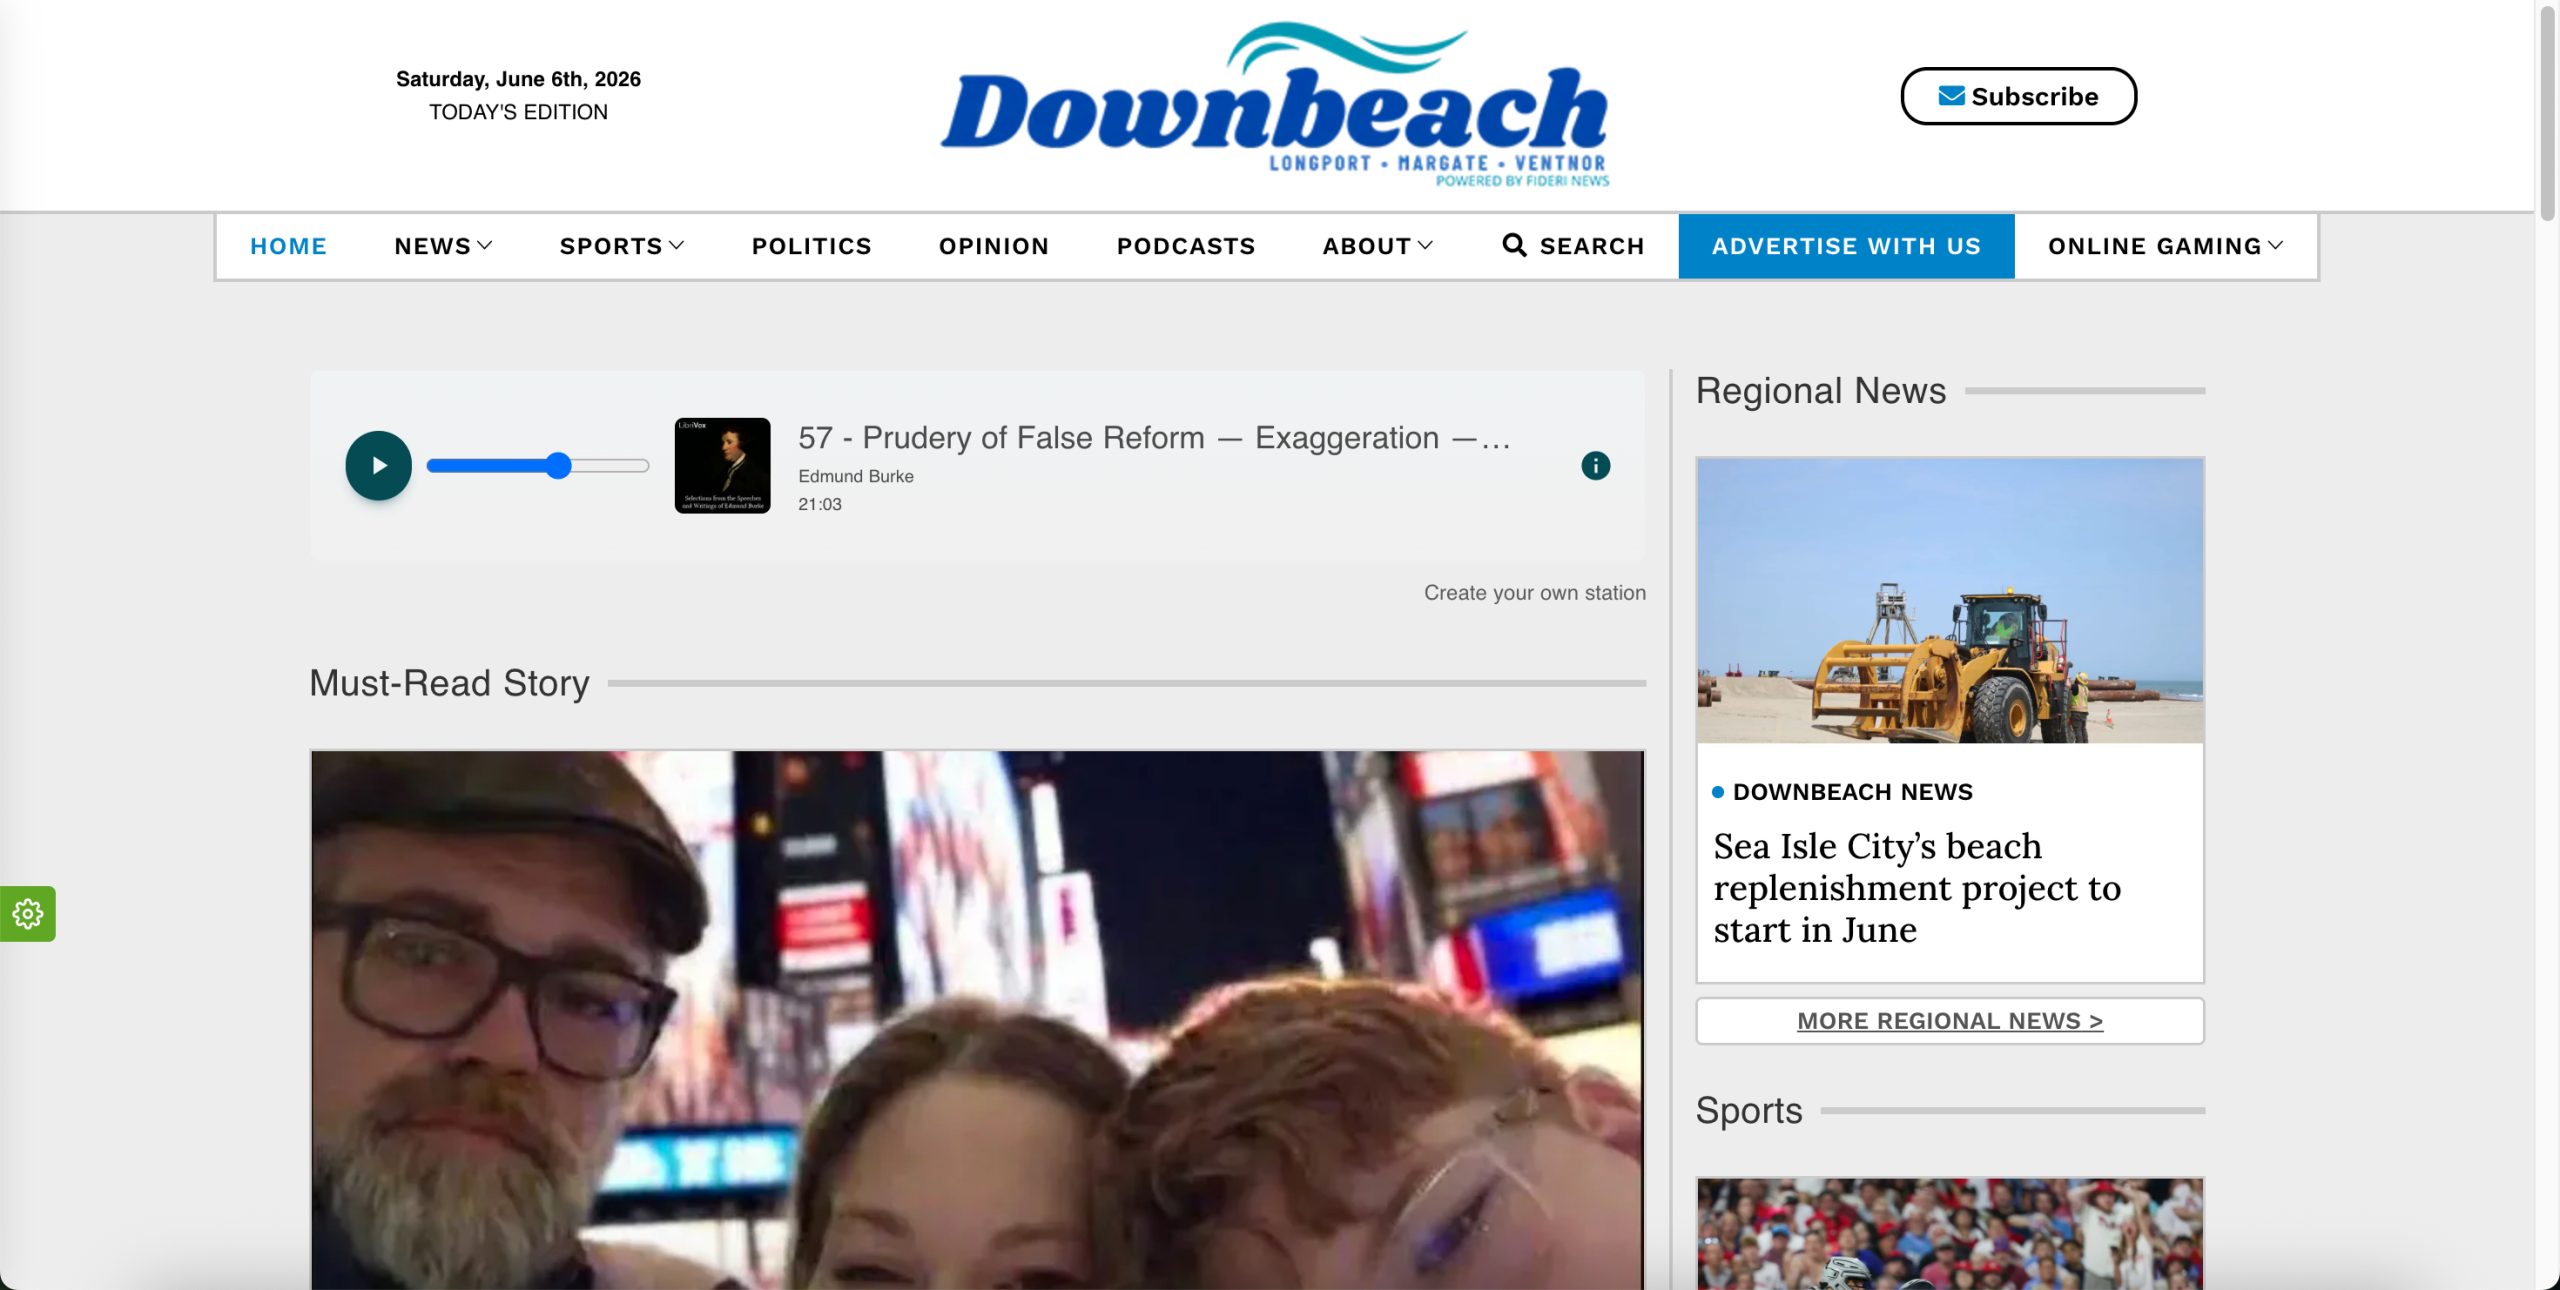
Task: Click Advertise With Us button
Action: (x=1846, y=246)
